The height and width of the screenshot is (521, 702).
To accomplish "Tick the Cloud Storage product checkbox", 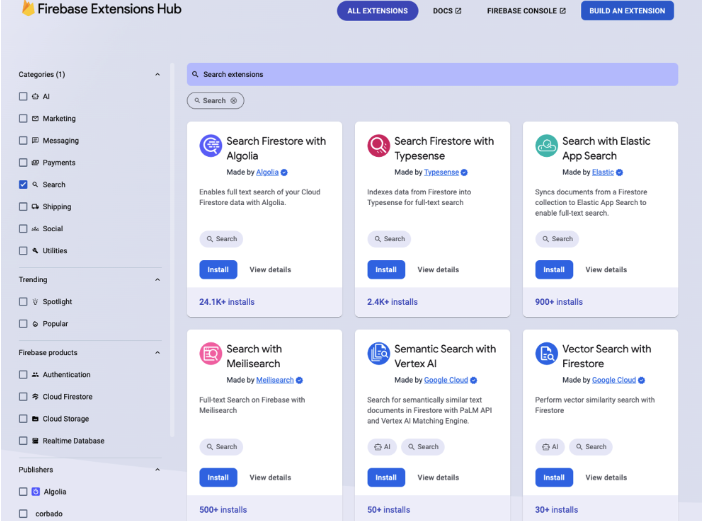I will 23,419.
